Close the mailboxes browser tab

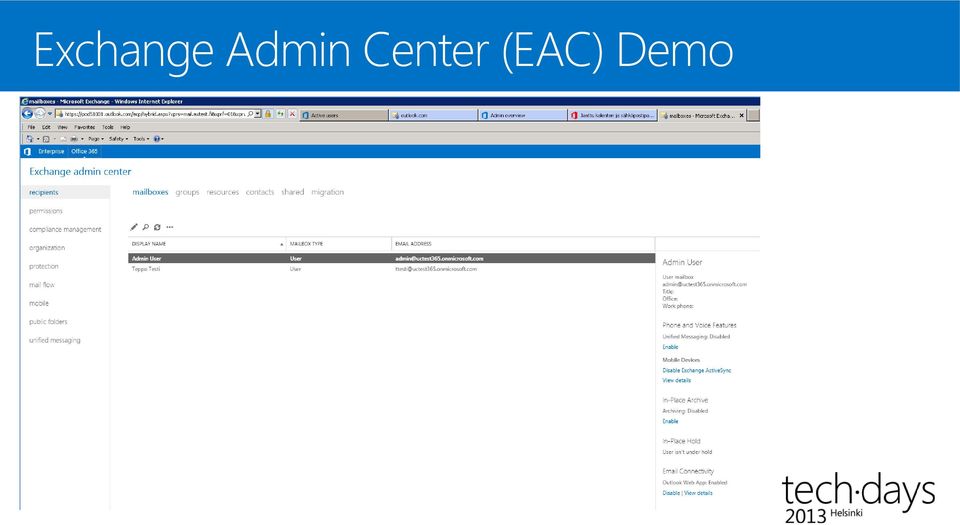click(x=741, y=115)
